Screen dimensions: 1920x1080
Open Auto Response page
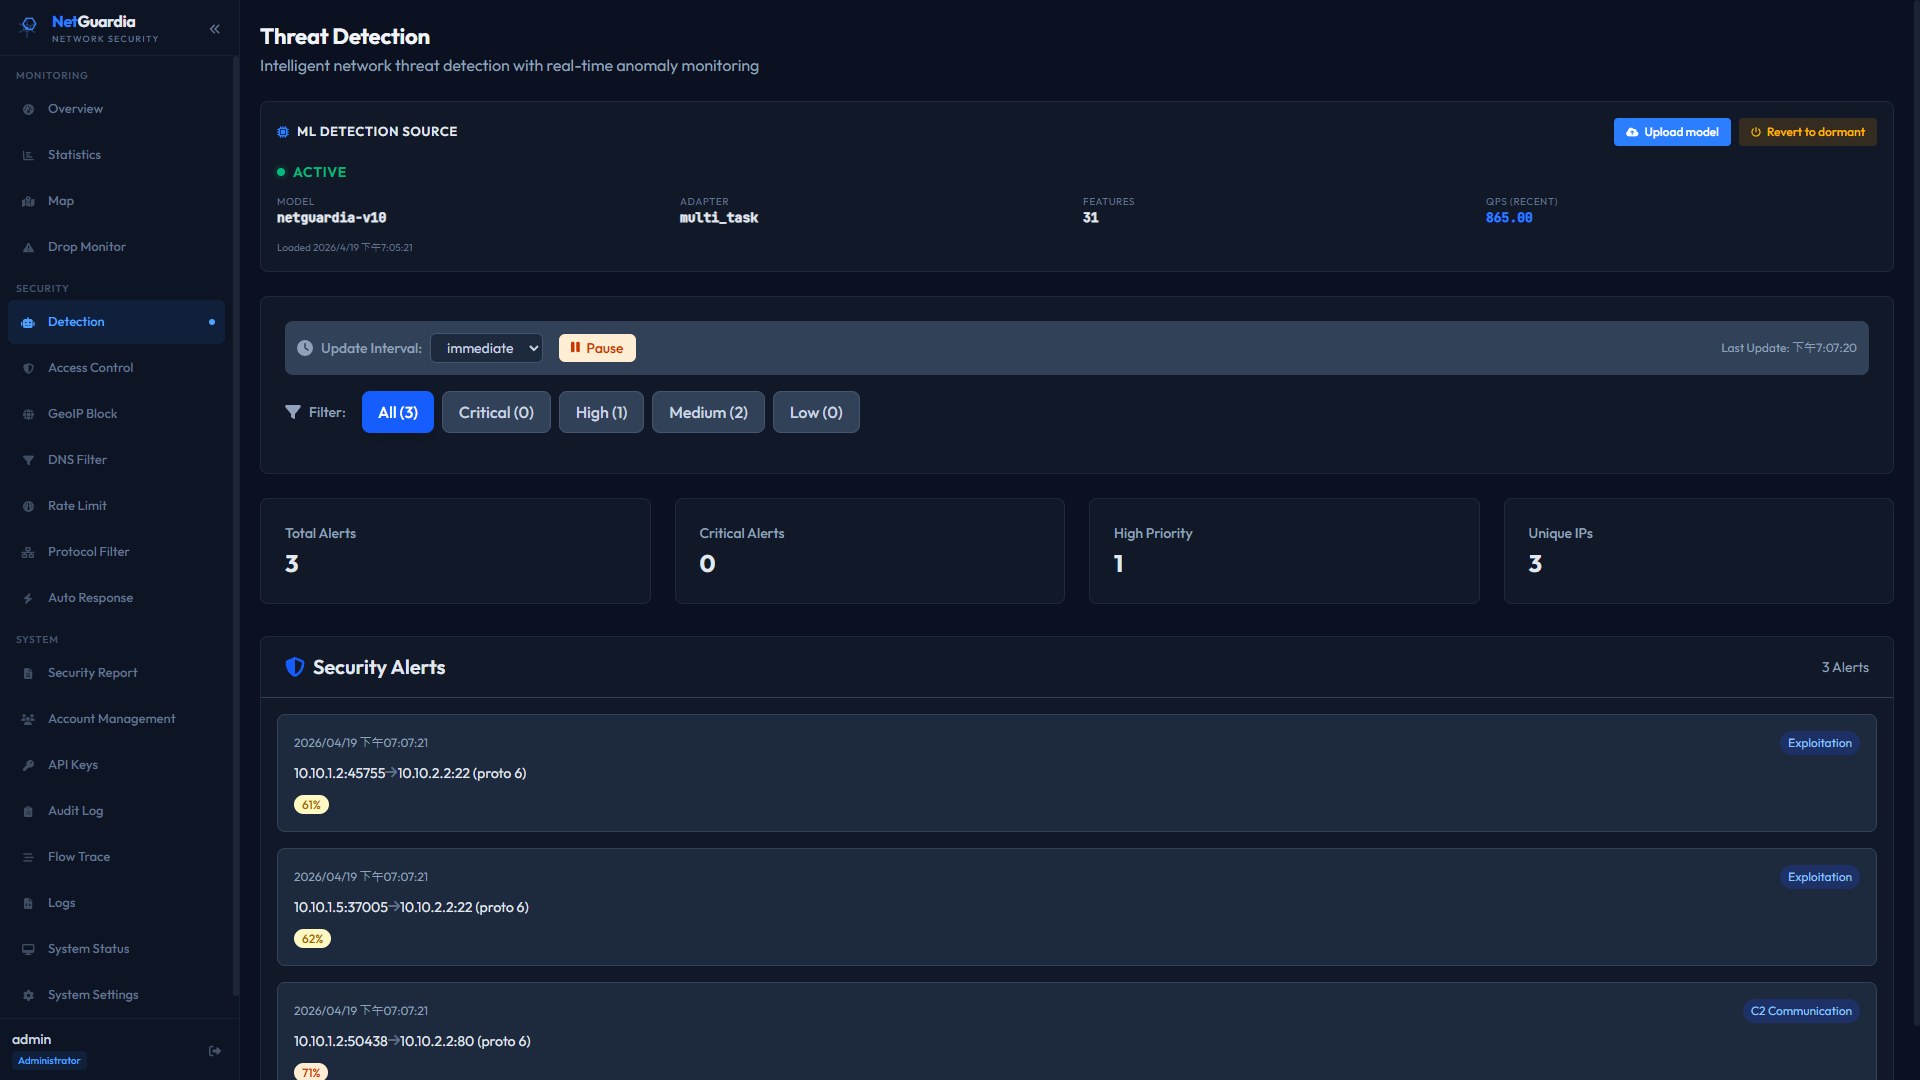tap(116, 598)
